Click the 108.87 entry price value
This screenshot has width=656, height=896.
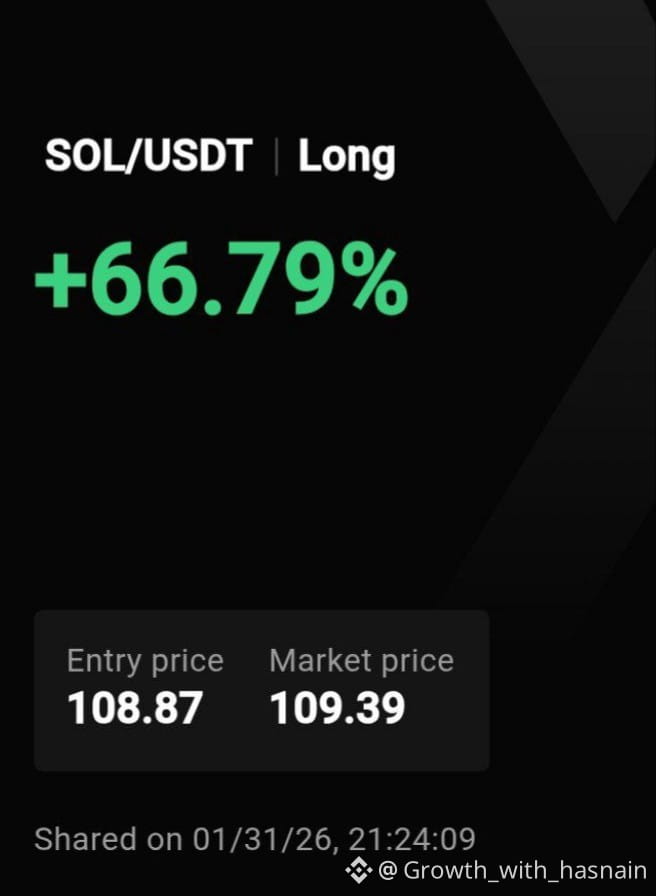tap(135, 708)
